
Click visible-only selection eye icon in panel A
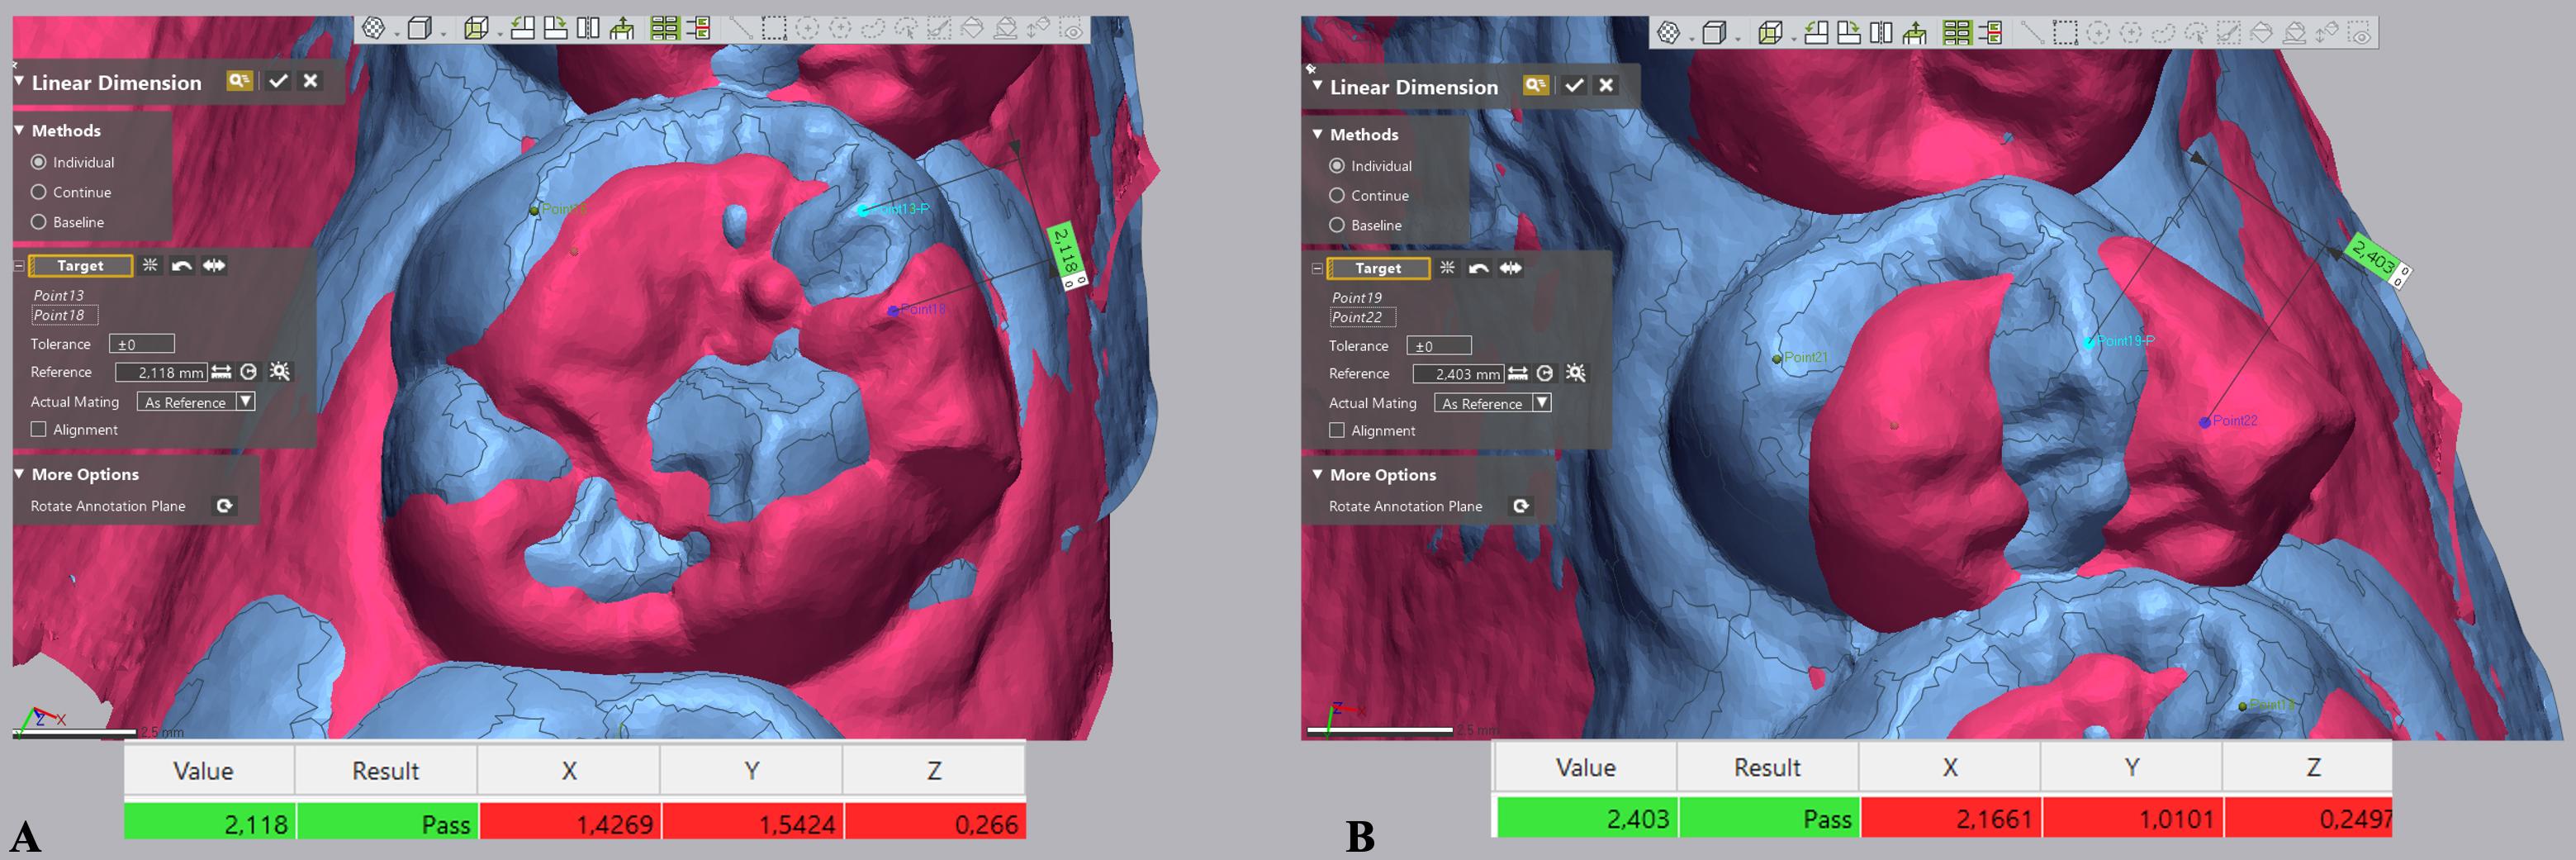(1071, 30)
